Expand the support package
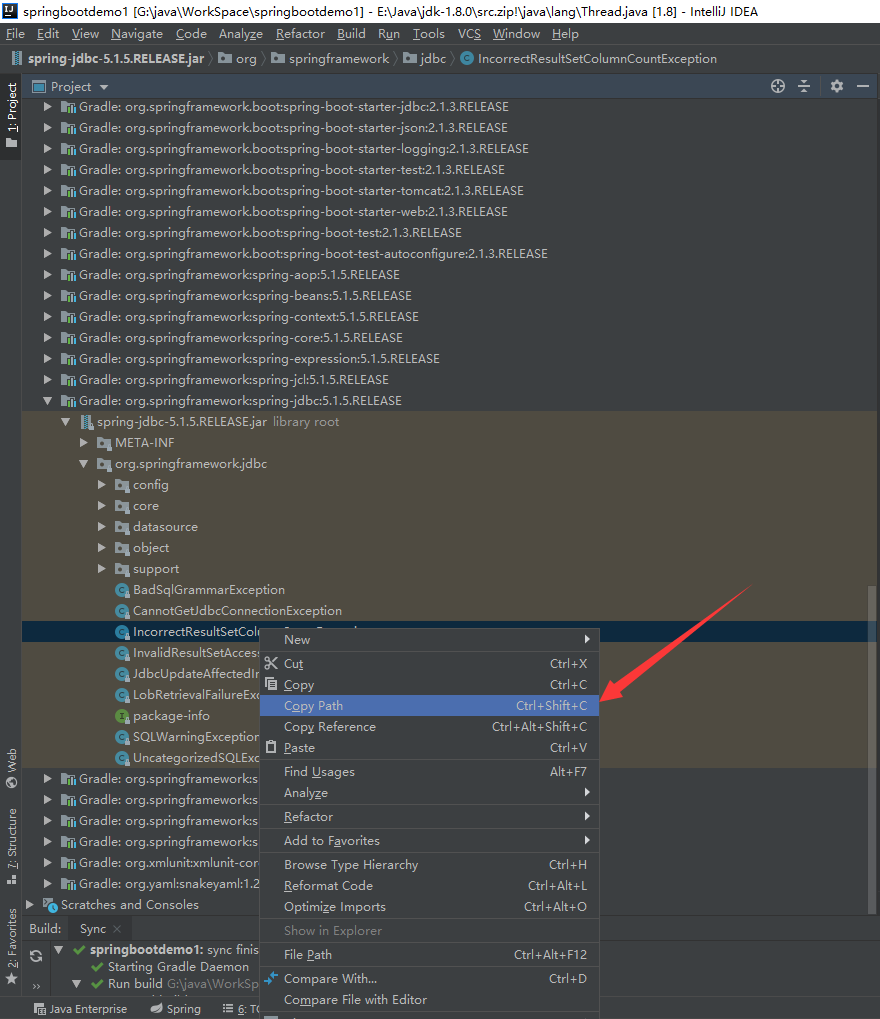 [x=102, y=569]
